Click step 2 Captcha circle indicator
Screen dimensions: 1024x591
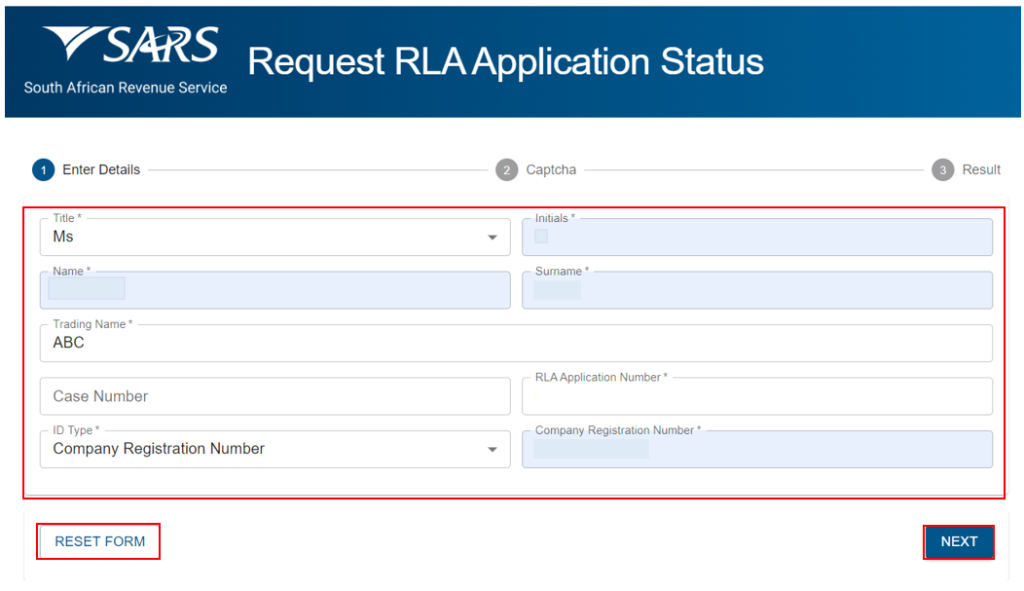(507, 170)
